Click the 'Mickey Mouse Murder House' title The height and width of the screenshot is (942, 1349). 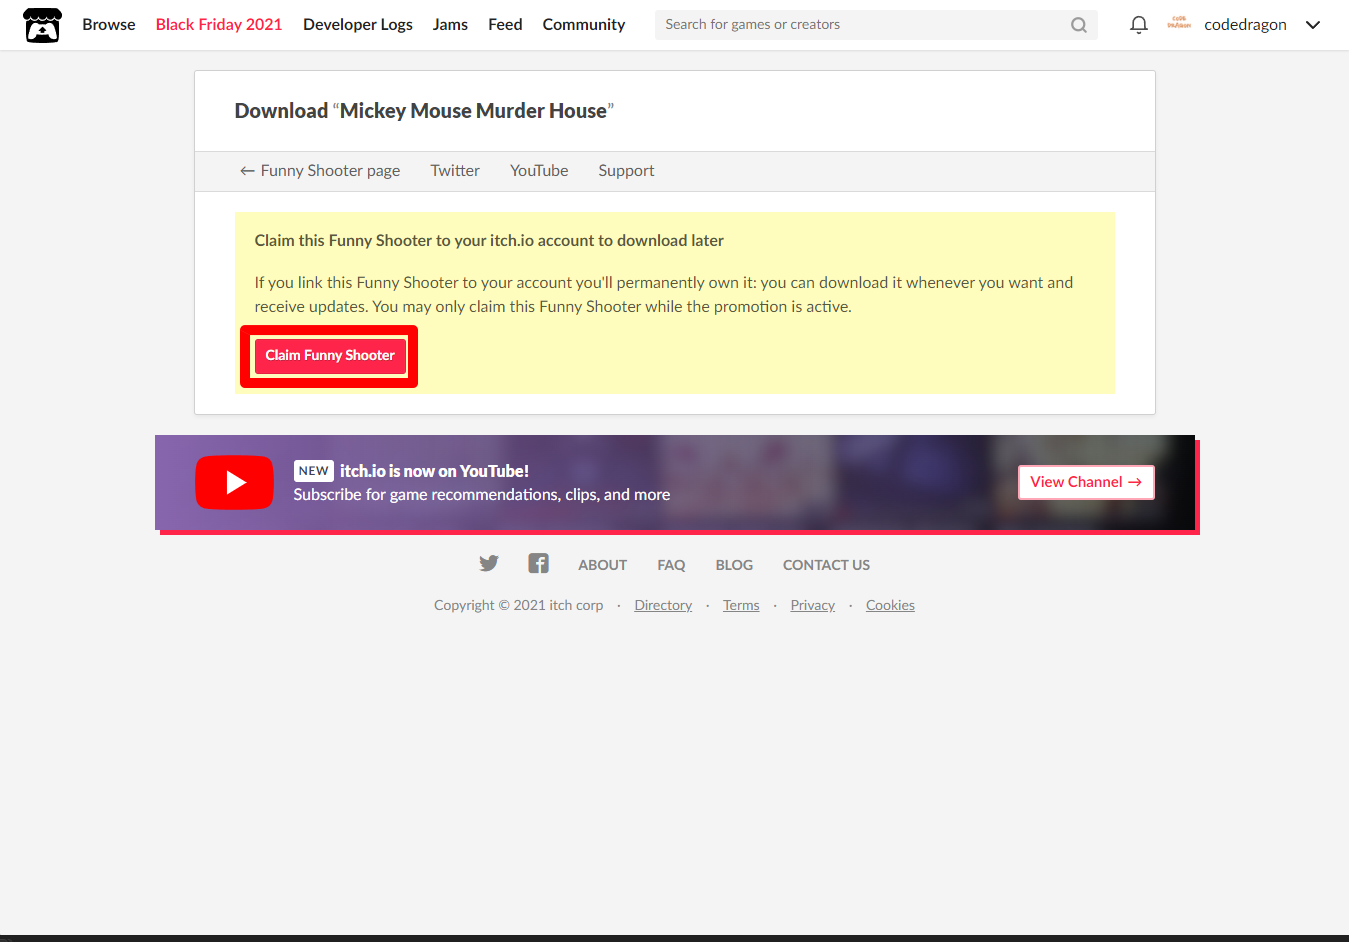click(473, 111)
